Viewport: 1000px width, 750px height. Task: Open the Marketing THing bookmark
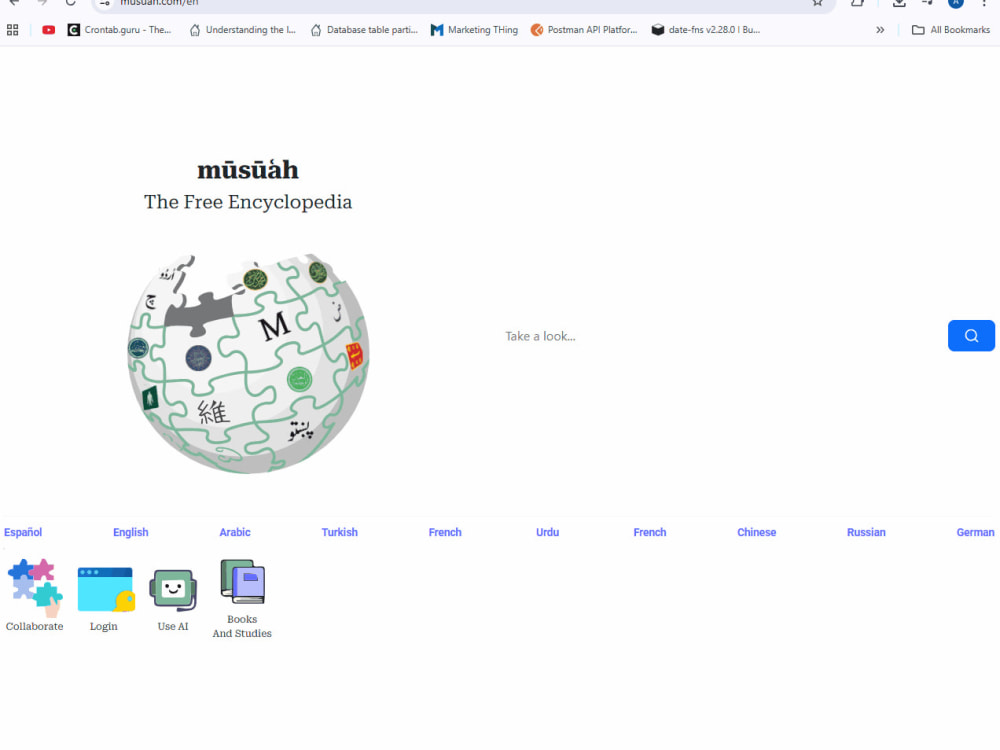coord(474,30)
